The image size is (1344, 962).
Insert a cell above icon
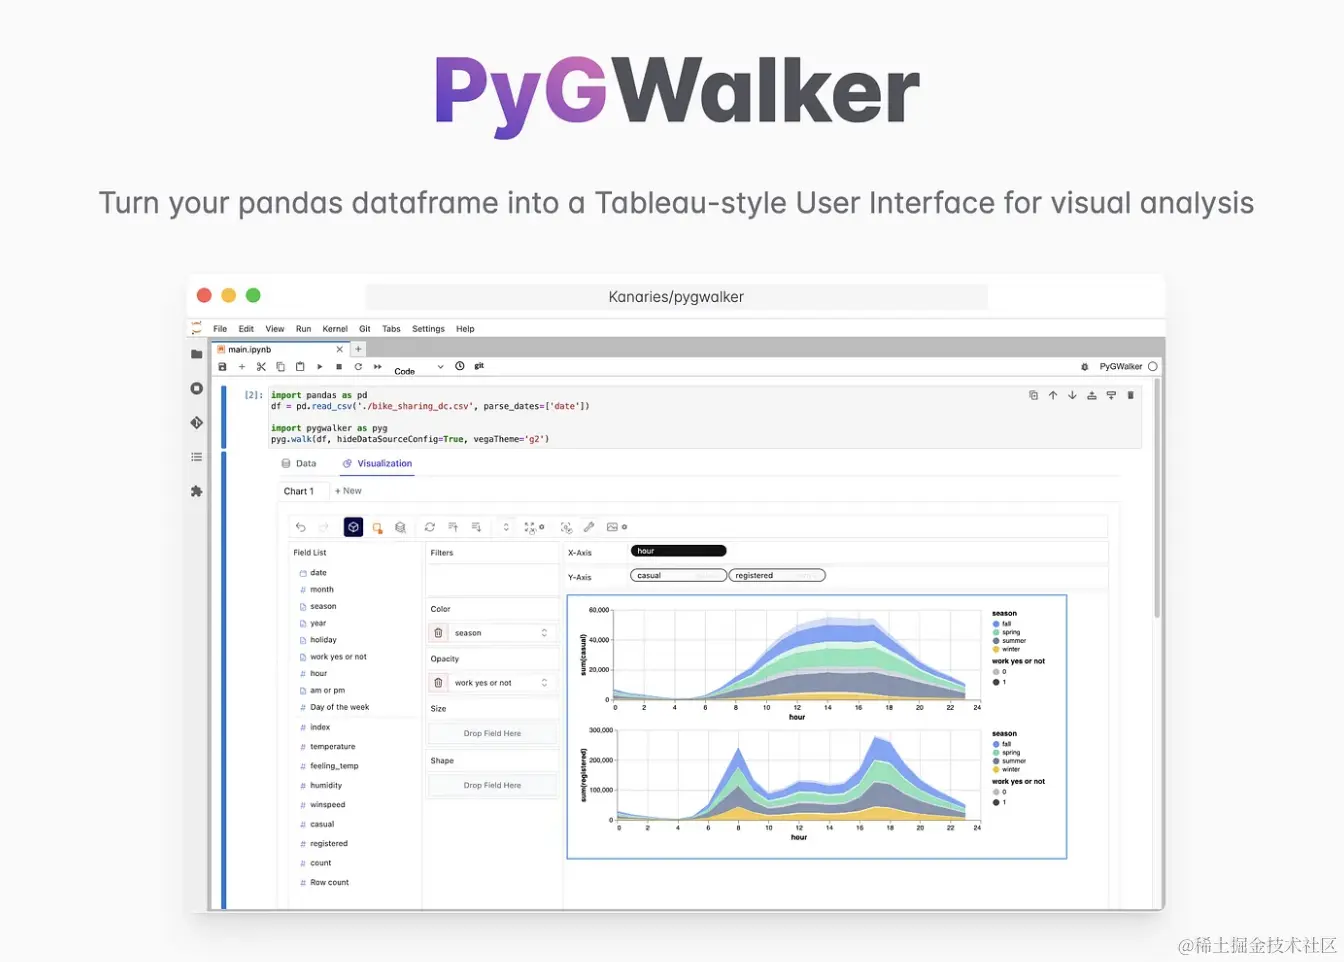pyautogui.click(x=1092, y=395)
